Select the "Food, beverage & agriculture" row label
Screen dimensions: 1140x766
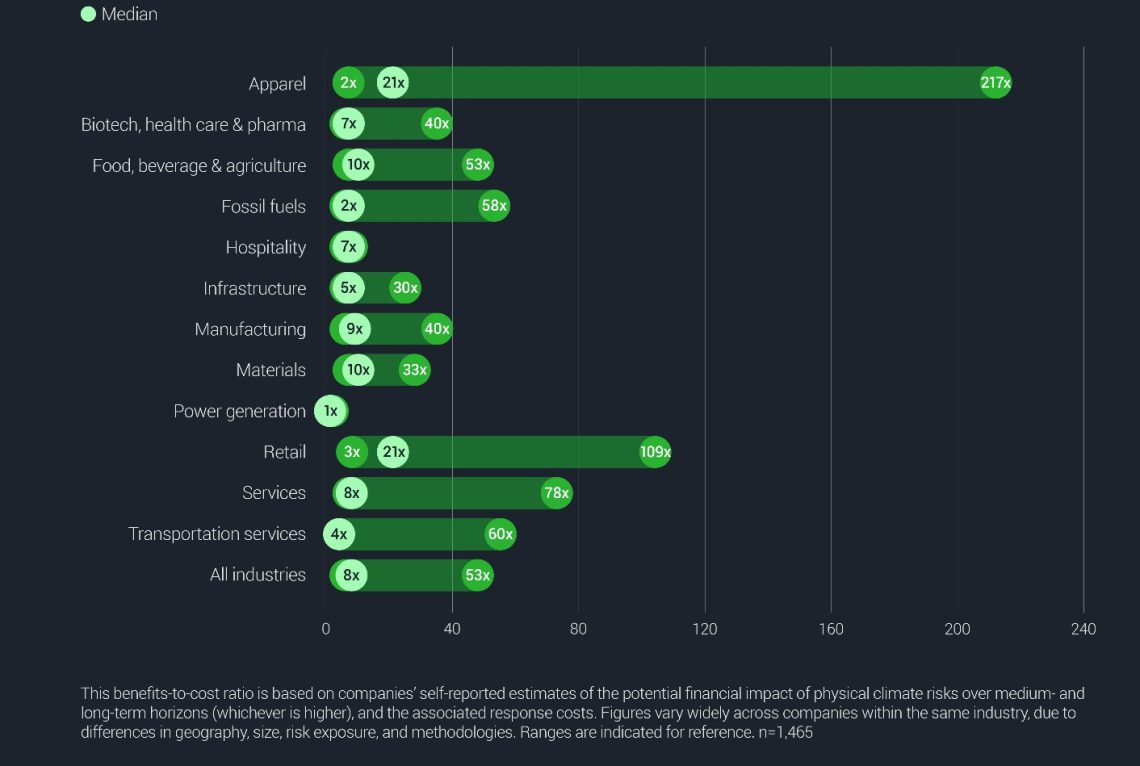click(x=199, y=165)
